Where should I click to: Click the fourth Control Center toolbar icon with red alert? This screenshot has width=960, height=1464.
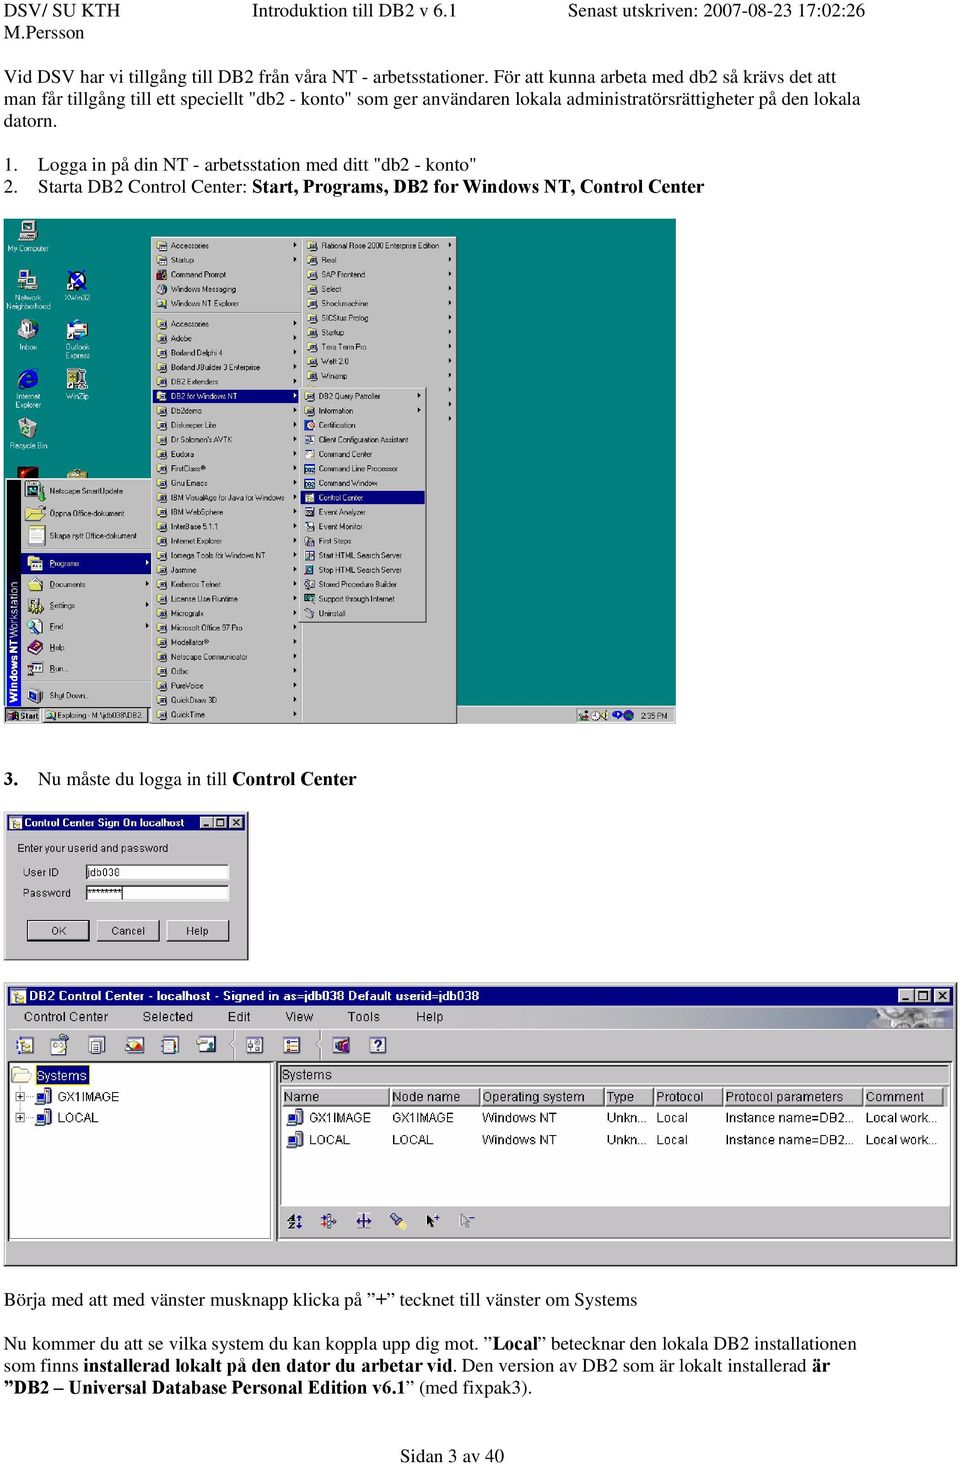(134, 1045)
